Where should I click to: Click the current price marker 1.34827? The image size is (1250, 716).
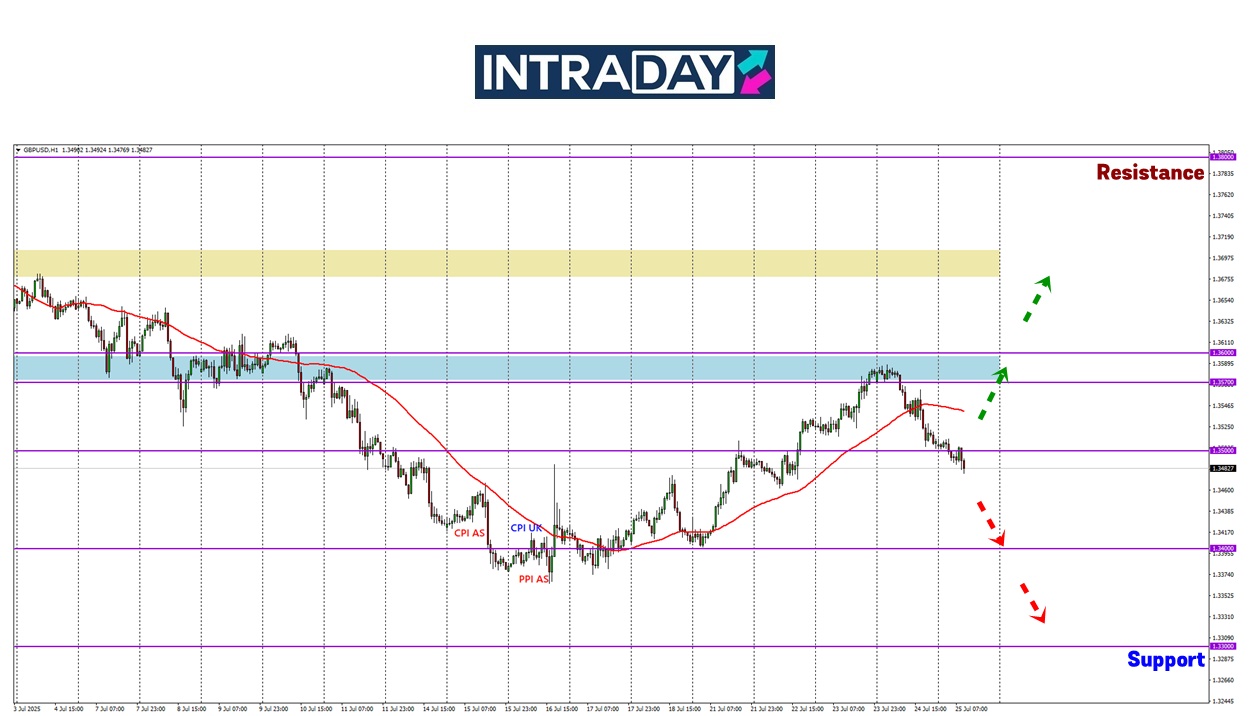(x=1222, y=468)
